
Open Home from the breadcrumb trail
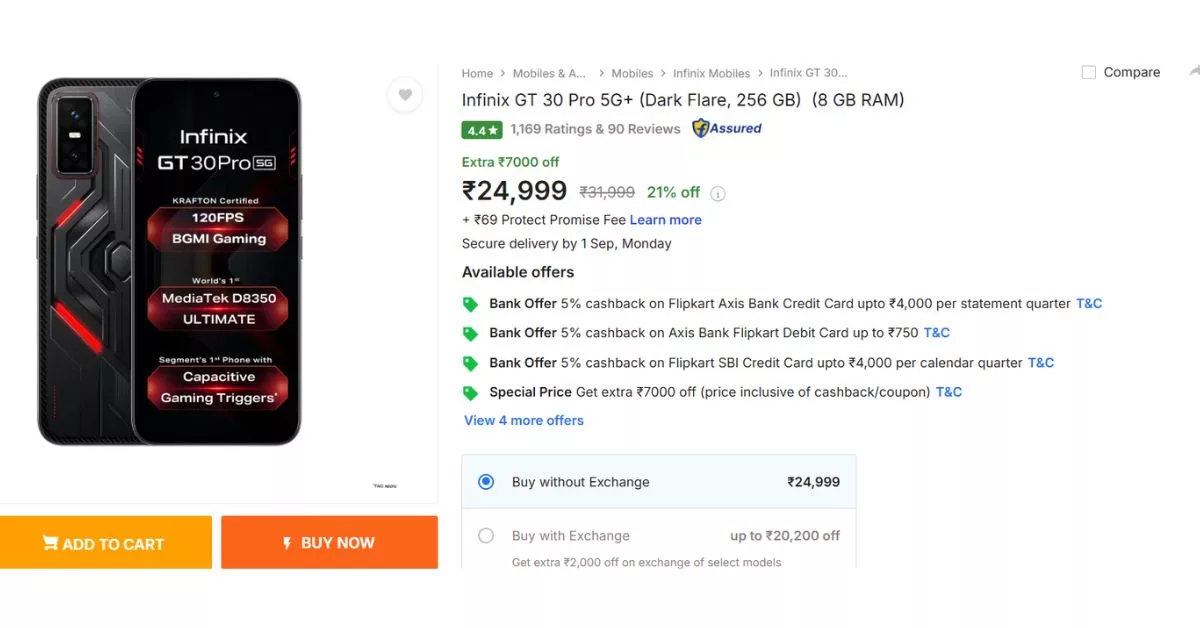point(477,73)
